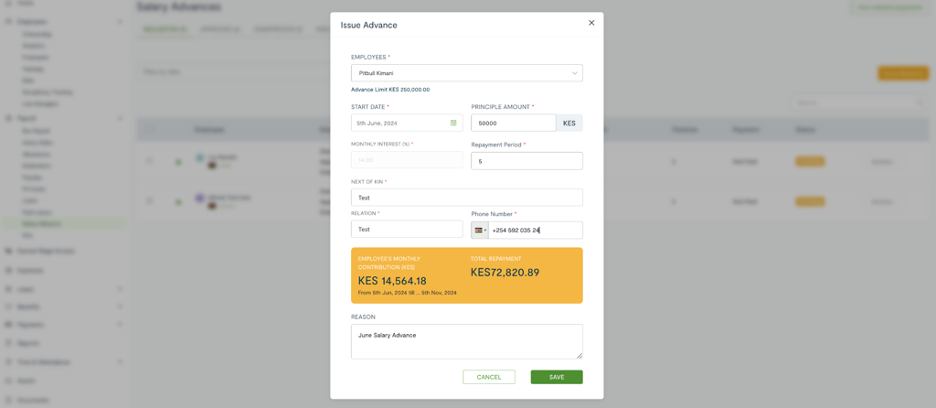Click the Start Date field
This screenshot has width=936, height=408.
pyautogui.click(x=407, y=123)
